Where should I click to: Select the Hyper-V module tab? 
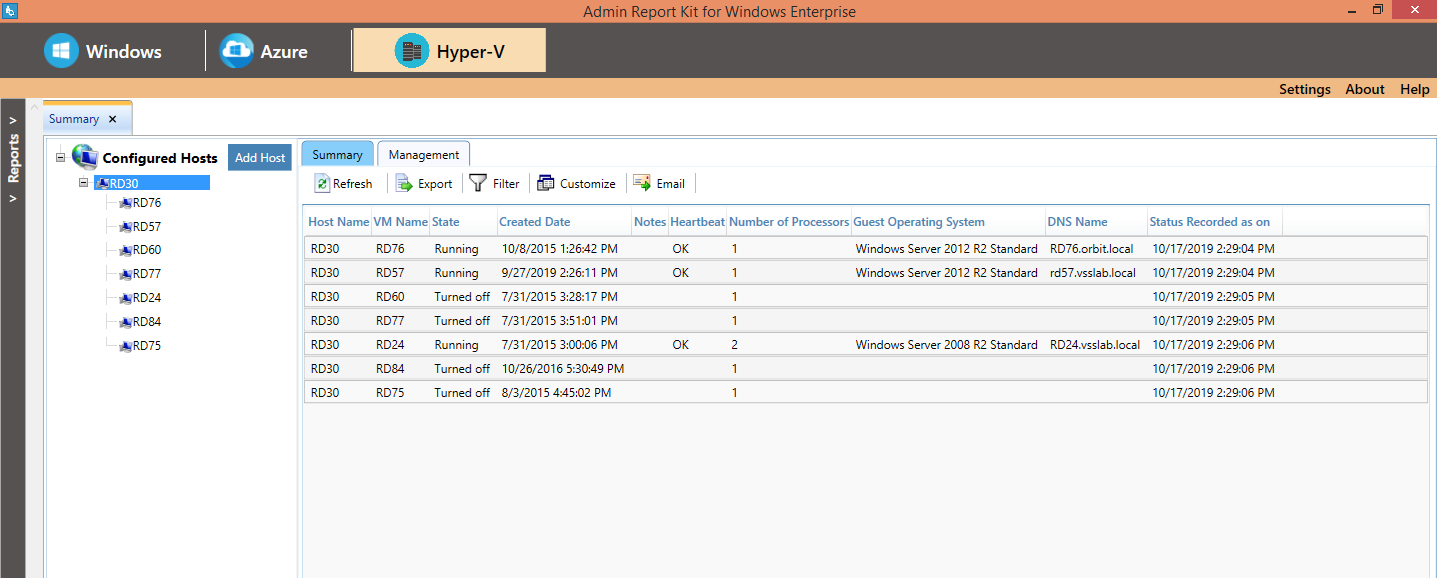tap(450, 51)
